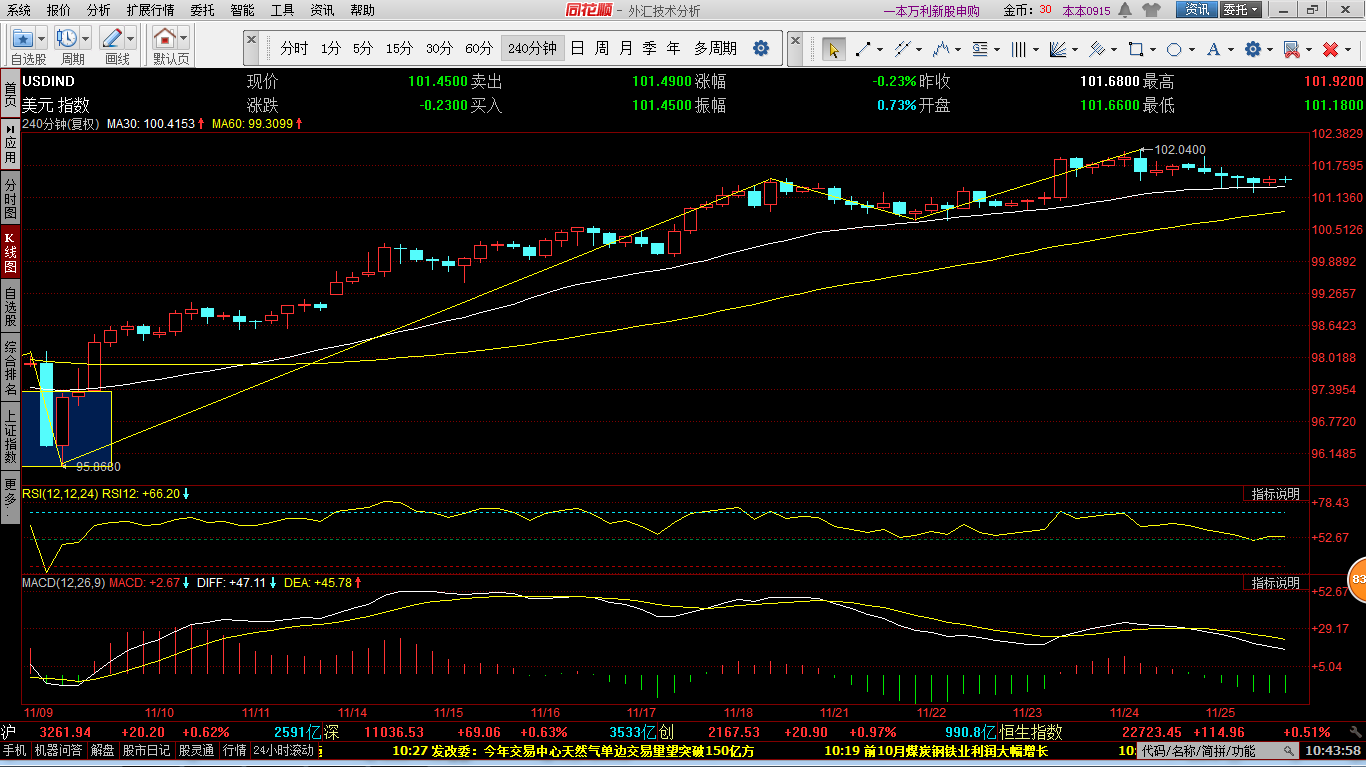Click the 更多 side tab
Screen dimensions: 1366x767
point(9,498)
